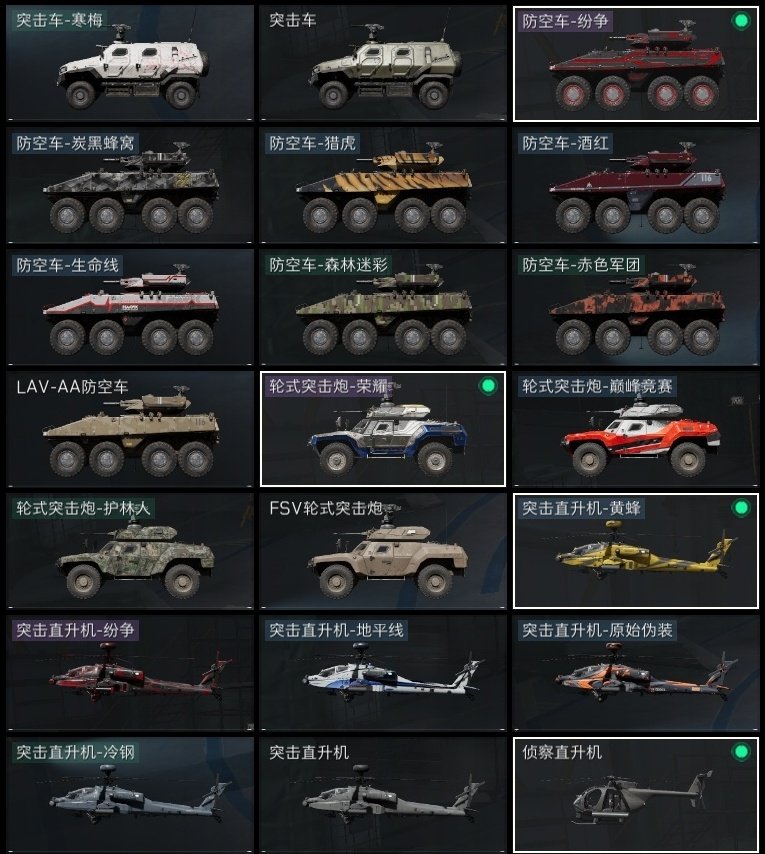765x854 pixels.
Task: Pick the tiger-striped 防空车-猎虎 skin
Action: point(383,185)
